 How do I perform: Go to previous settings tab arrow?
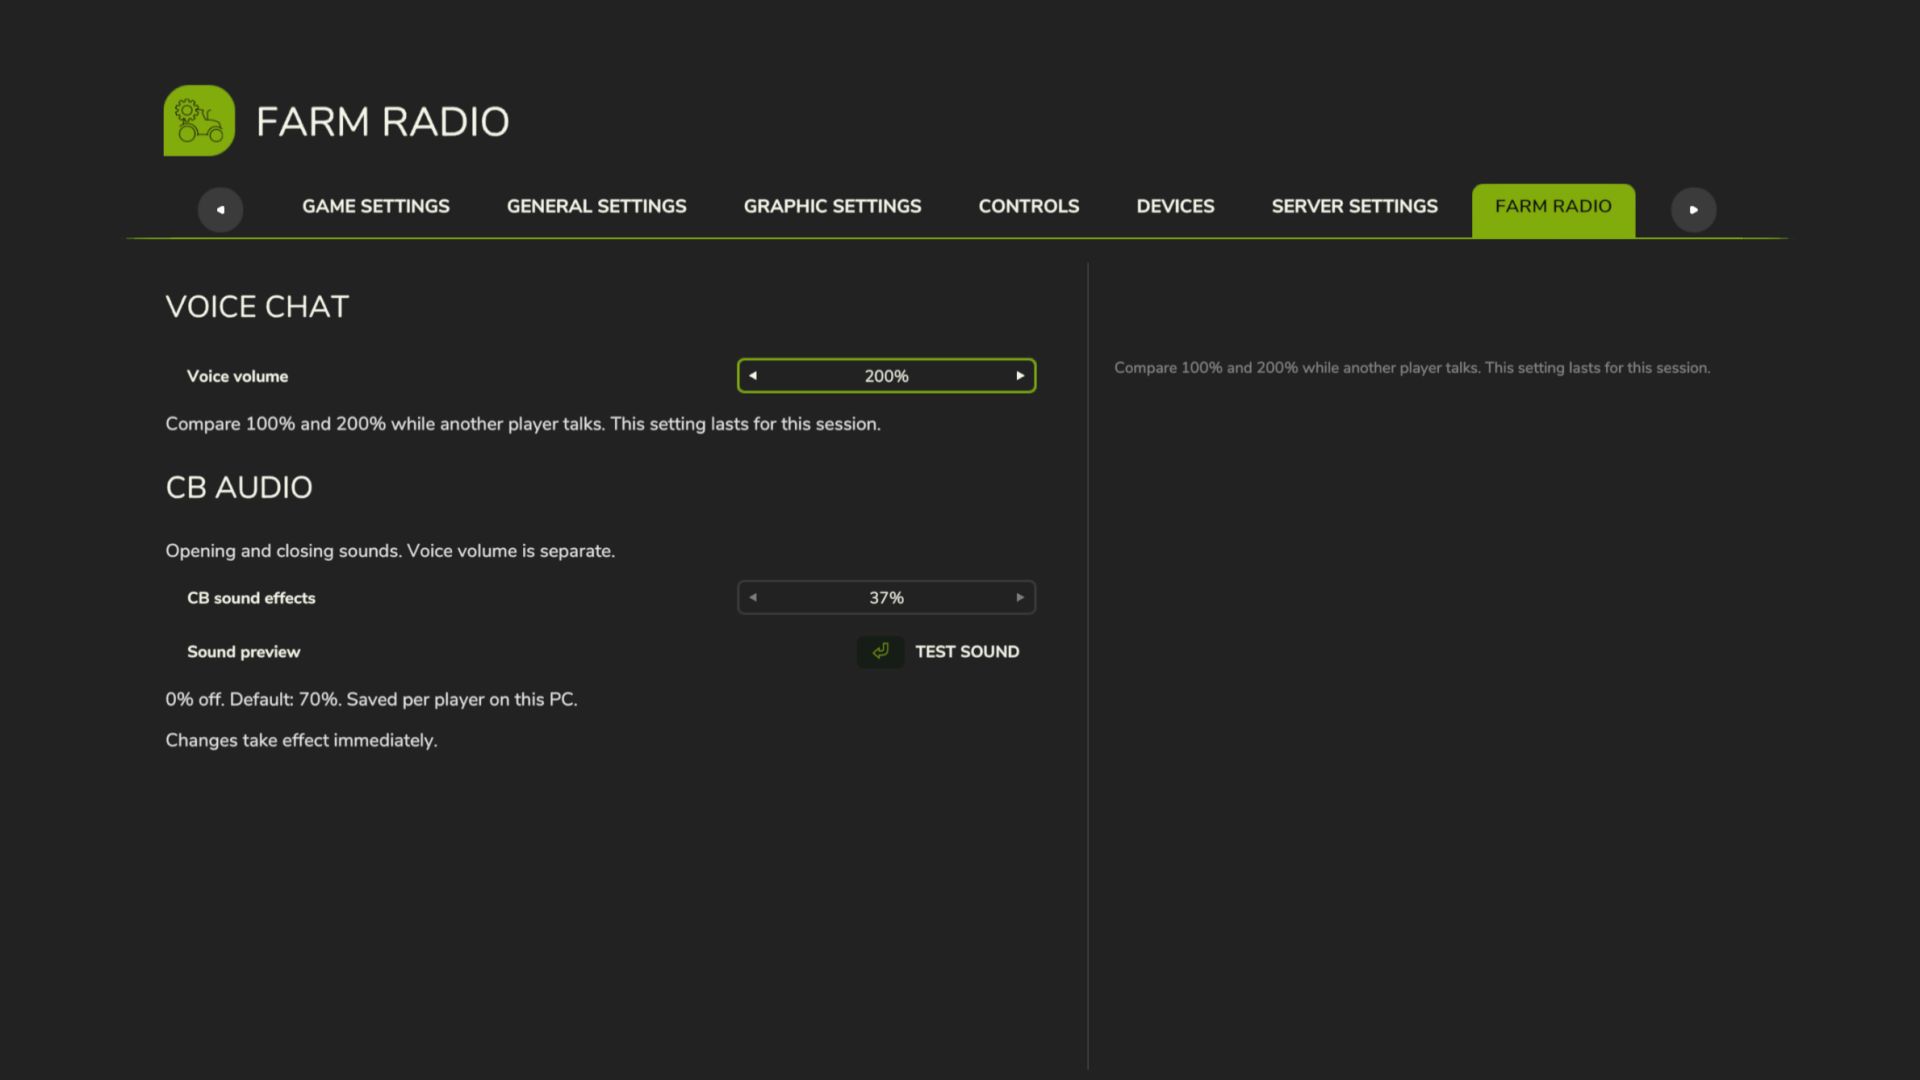(220, 210)
